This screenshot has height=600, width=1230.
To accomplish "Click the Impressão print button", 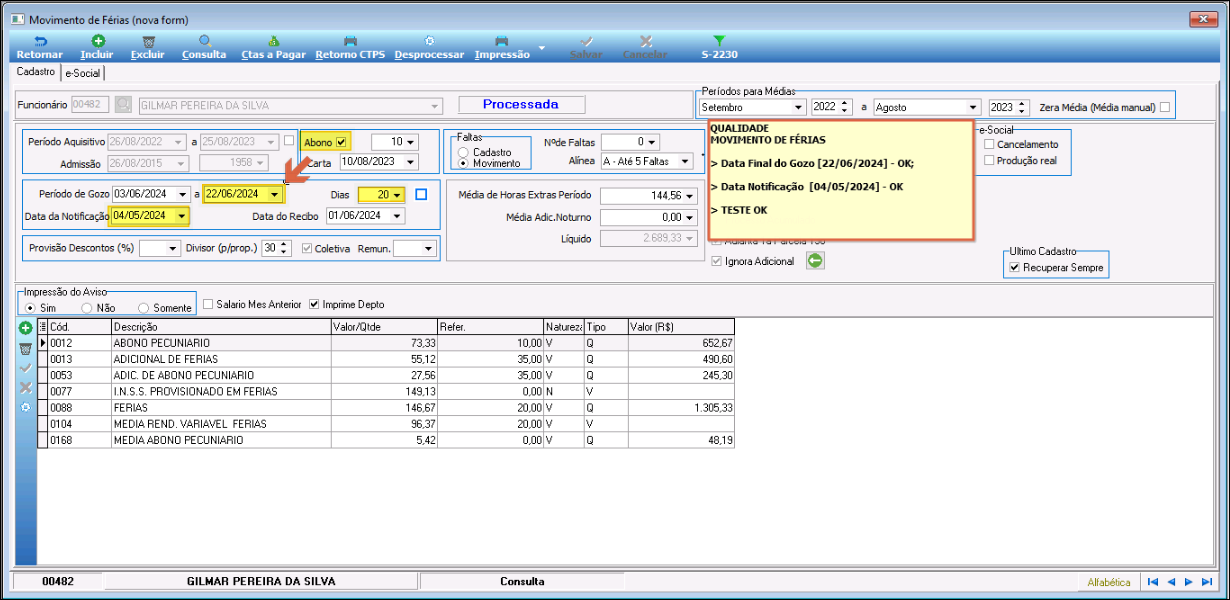I will click(x=502, y=47).
